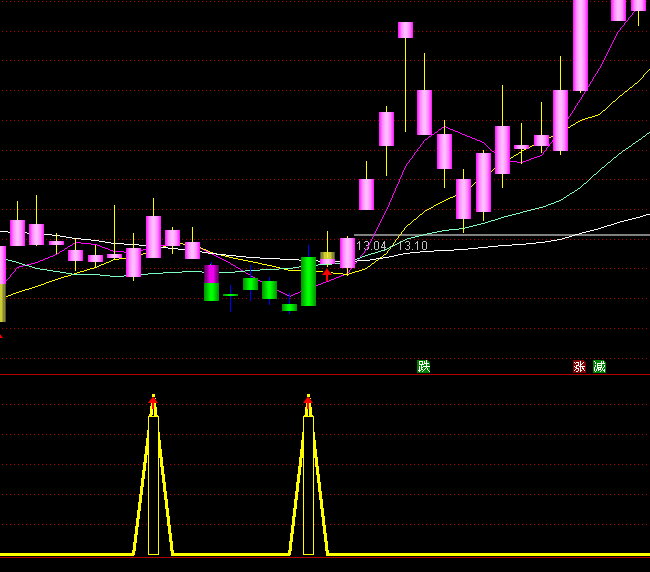Click the red 涨 marker icon
The height and width of the screenshot is (572, 650).
pos(579,367)
